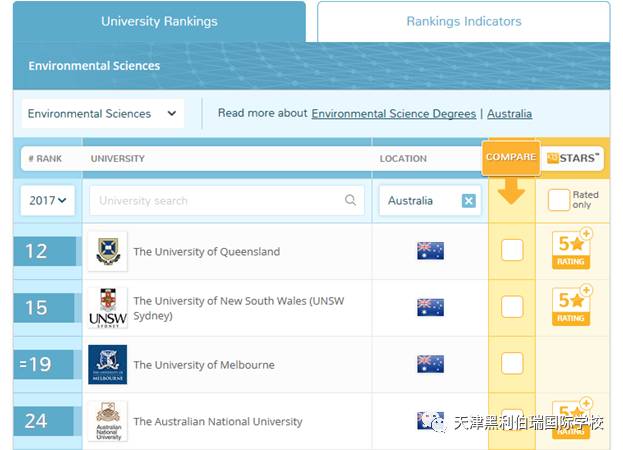Screen dimensions: 623x450
Task: Open The Australian National University link
Action: tap(218, 421)
